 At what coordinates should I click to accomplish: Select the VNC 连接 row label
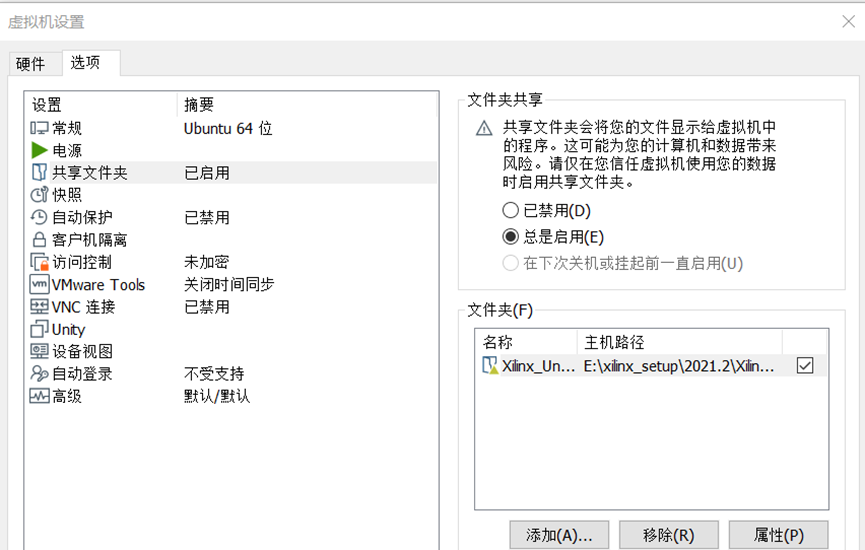[83, 307]
